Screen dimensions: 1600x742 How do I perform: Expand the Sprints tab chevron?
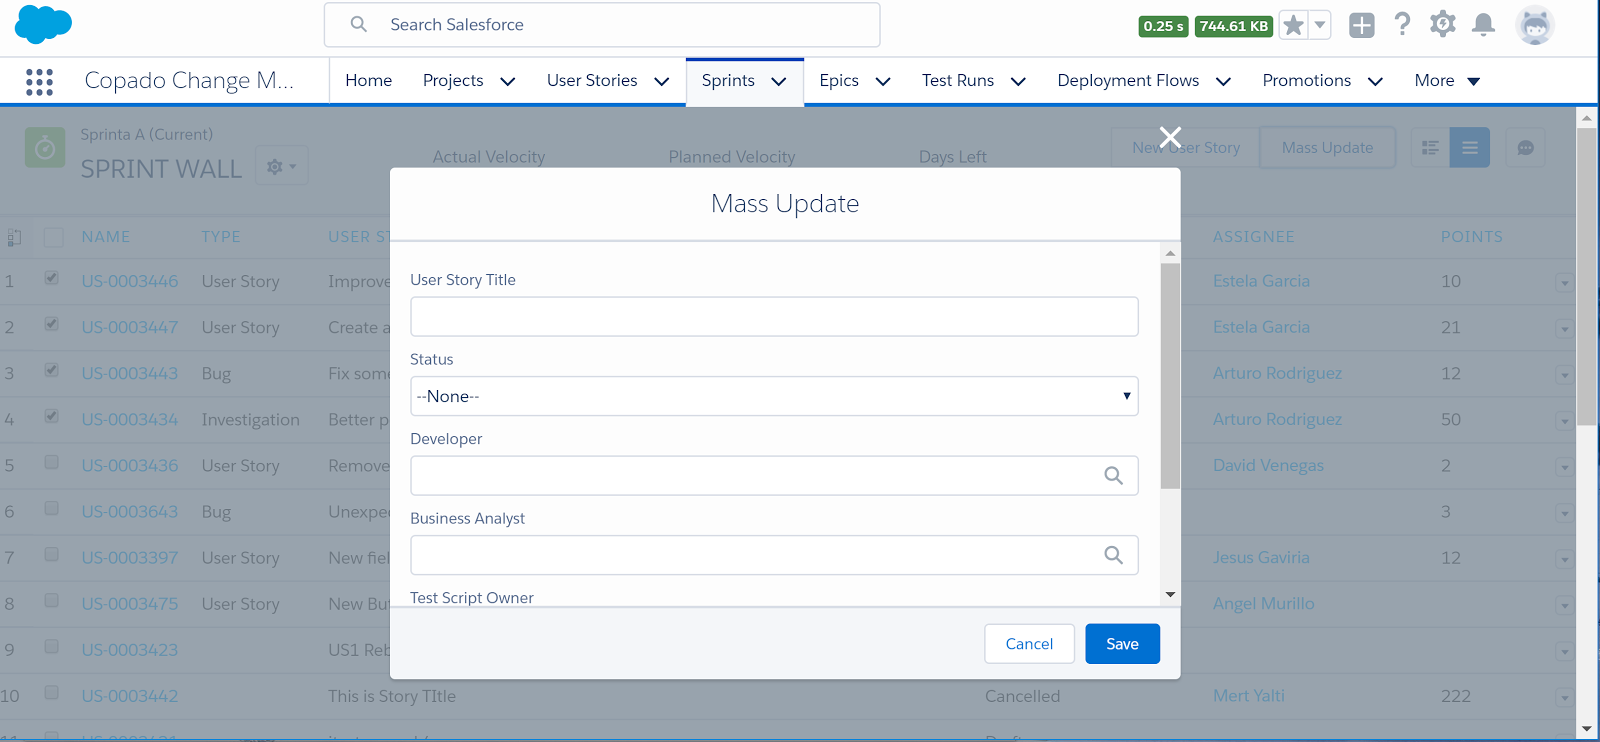tap(778, 81)
